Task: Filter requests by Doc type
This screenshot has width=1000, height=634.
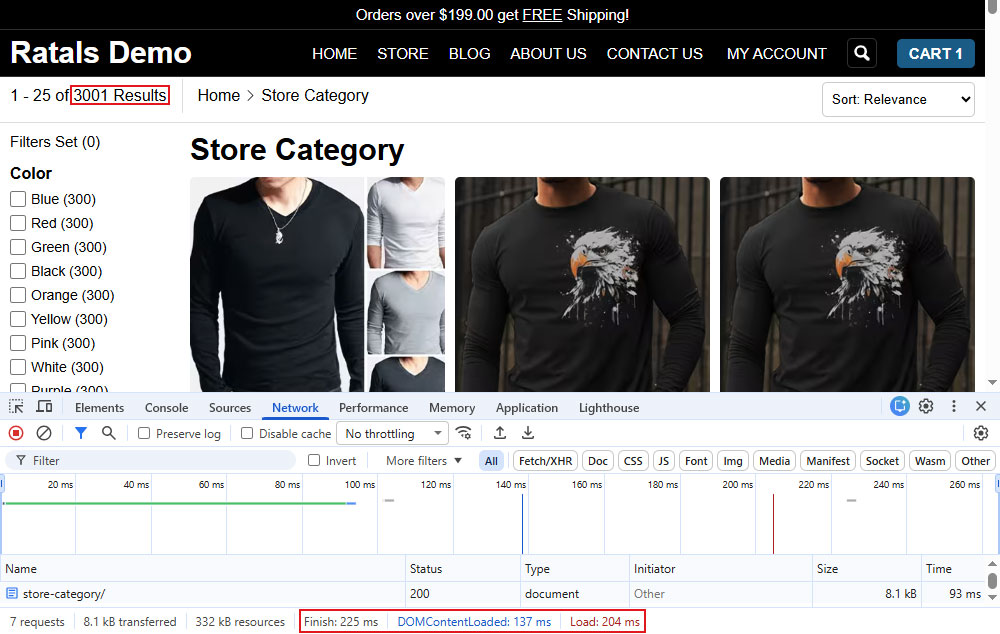Action: click(x=598, y=461)
